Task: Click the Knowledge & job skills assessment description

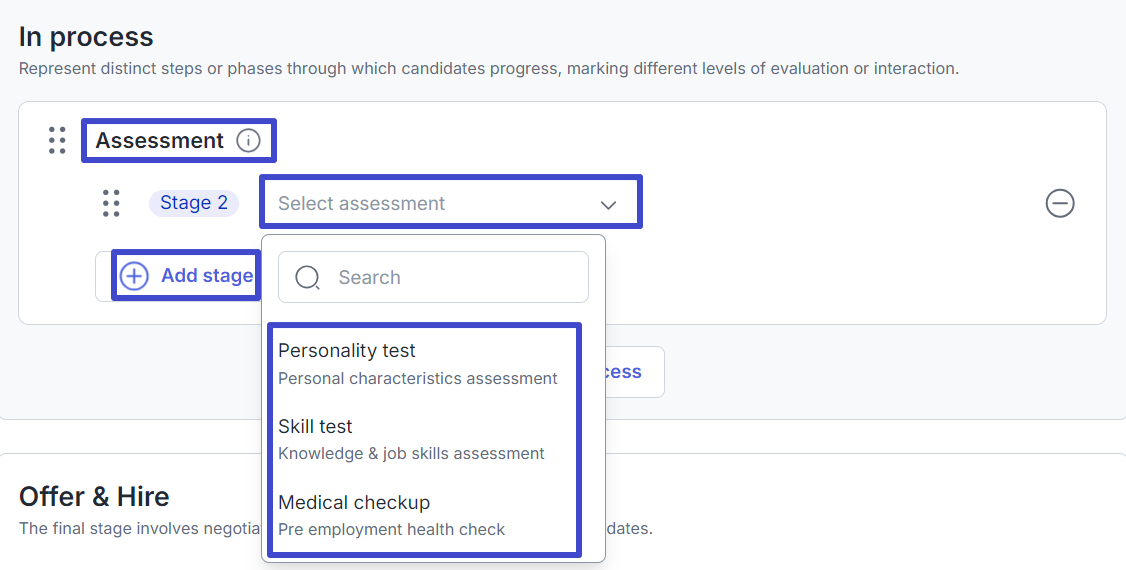Action: (411, 454)
